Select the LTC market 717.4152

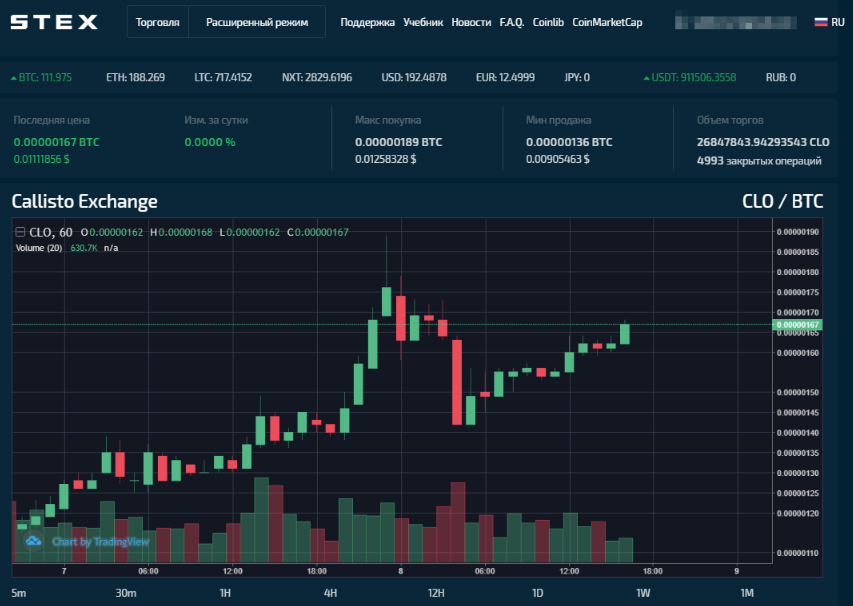[223, 77]
